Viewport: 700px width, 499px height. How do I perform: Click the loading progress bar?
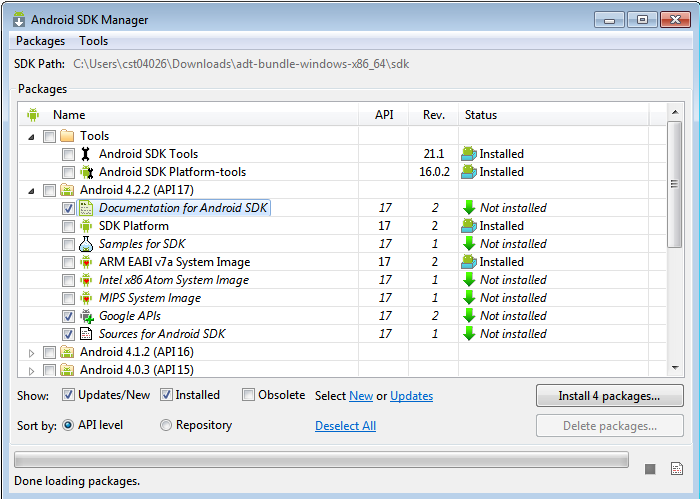(x=321, y=460)
